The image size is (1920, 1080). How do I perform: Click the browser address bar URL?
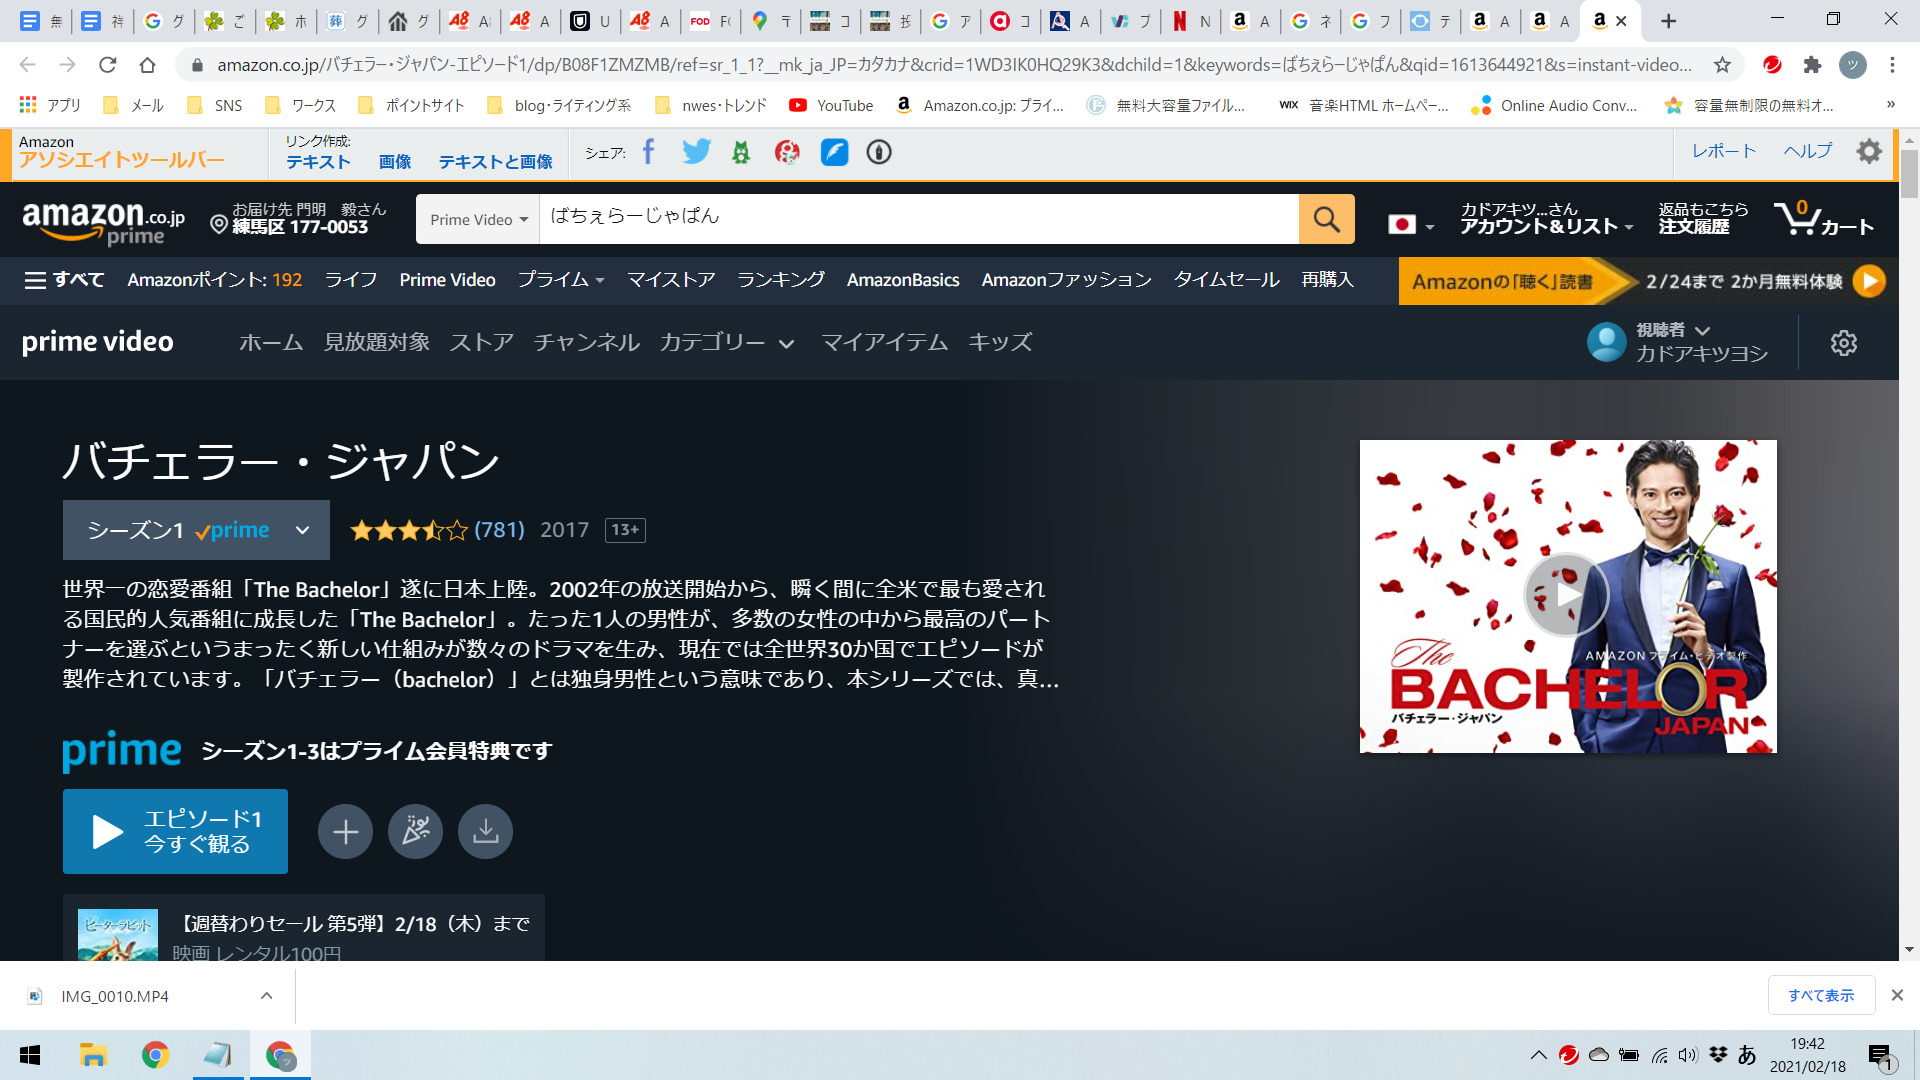click(x=954, y=65)
